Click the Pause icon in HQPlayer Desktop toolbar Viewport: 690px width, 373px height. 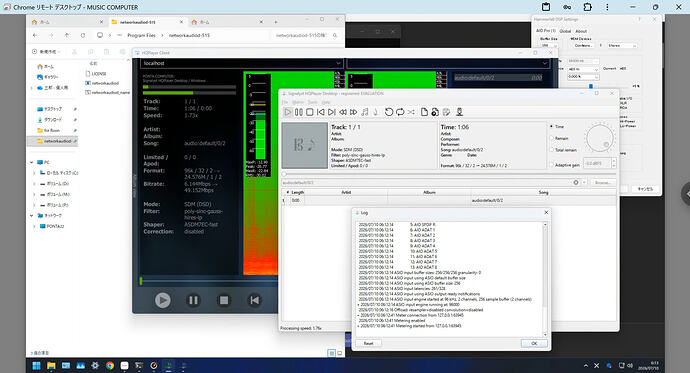coord(299,112)
